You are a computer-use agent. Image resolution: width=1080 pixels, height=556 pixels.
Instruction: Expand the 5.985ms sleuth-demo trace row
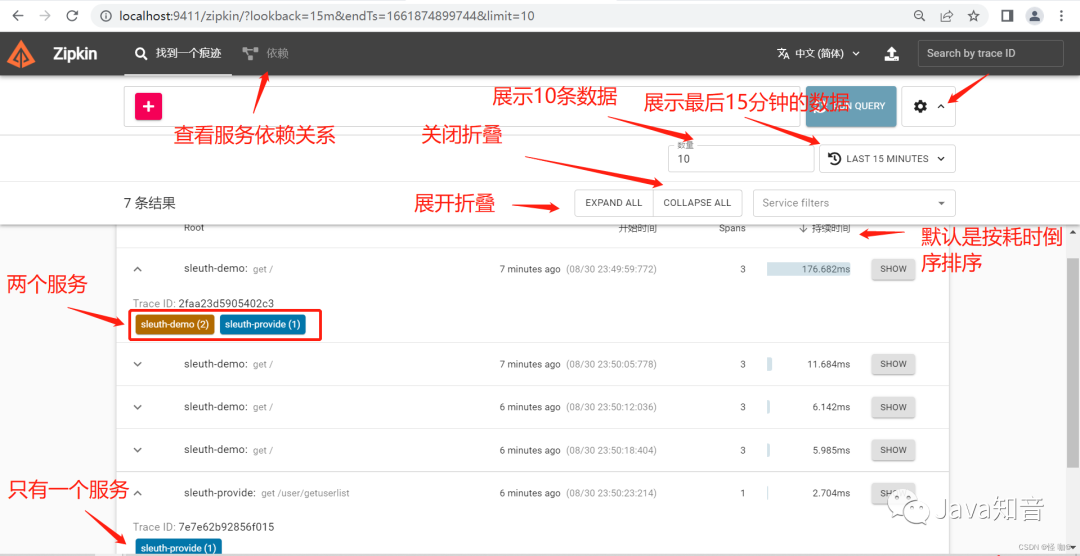coord(137,450)
